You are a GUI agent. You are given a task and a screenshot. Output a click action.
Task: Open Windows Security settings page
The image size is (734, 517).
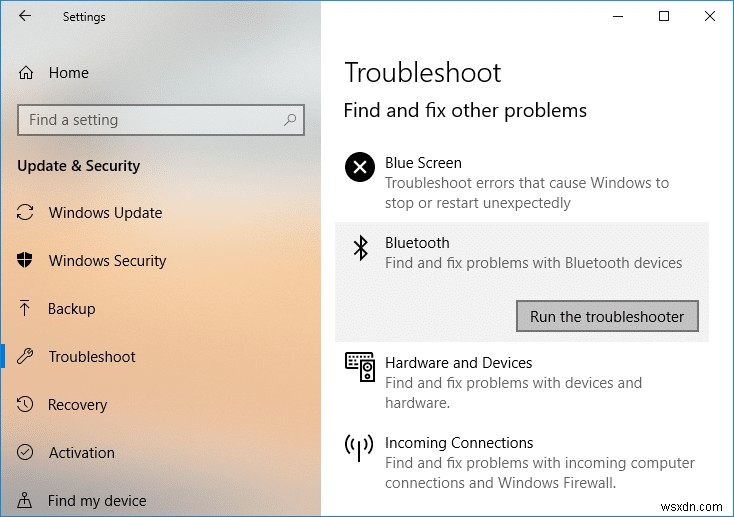[x=107, y=261]
